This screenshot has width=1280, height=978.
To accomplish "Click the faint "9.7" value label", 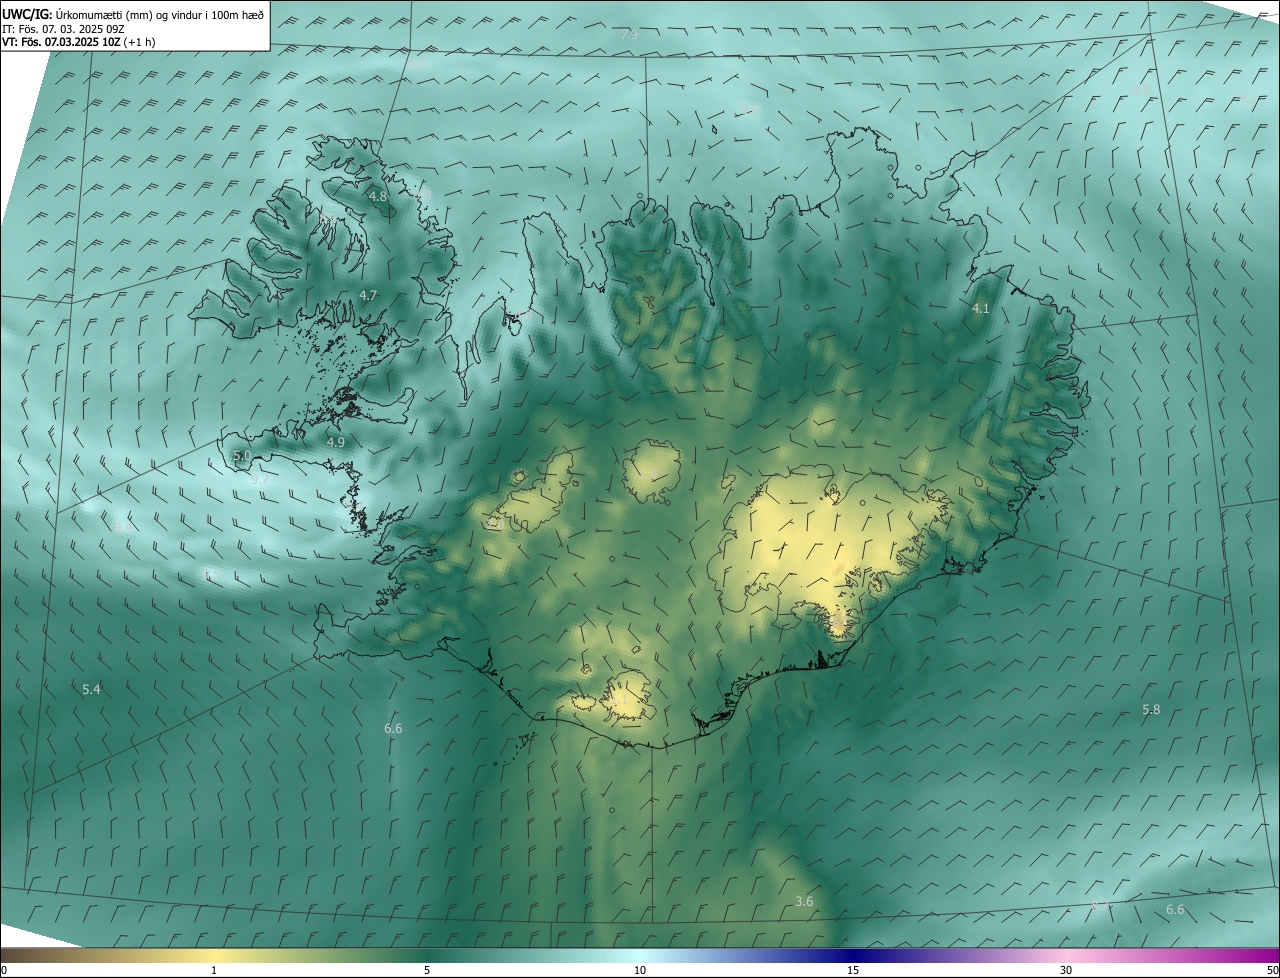I will coord(260,480).
